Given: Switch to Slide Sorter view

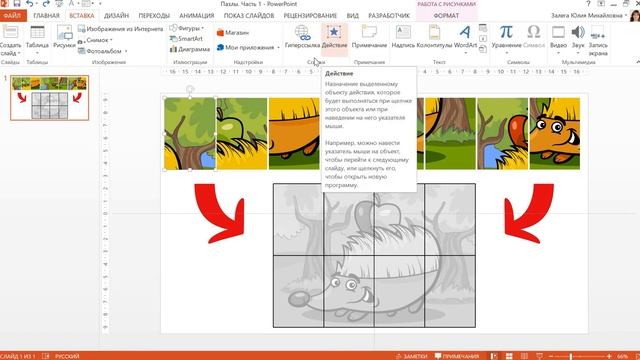Looking at the screenshot, I should point(509,356).
